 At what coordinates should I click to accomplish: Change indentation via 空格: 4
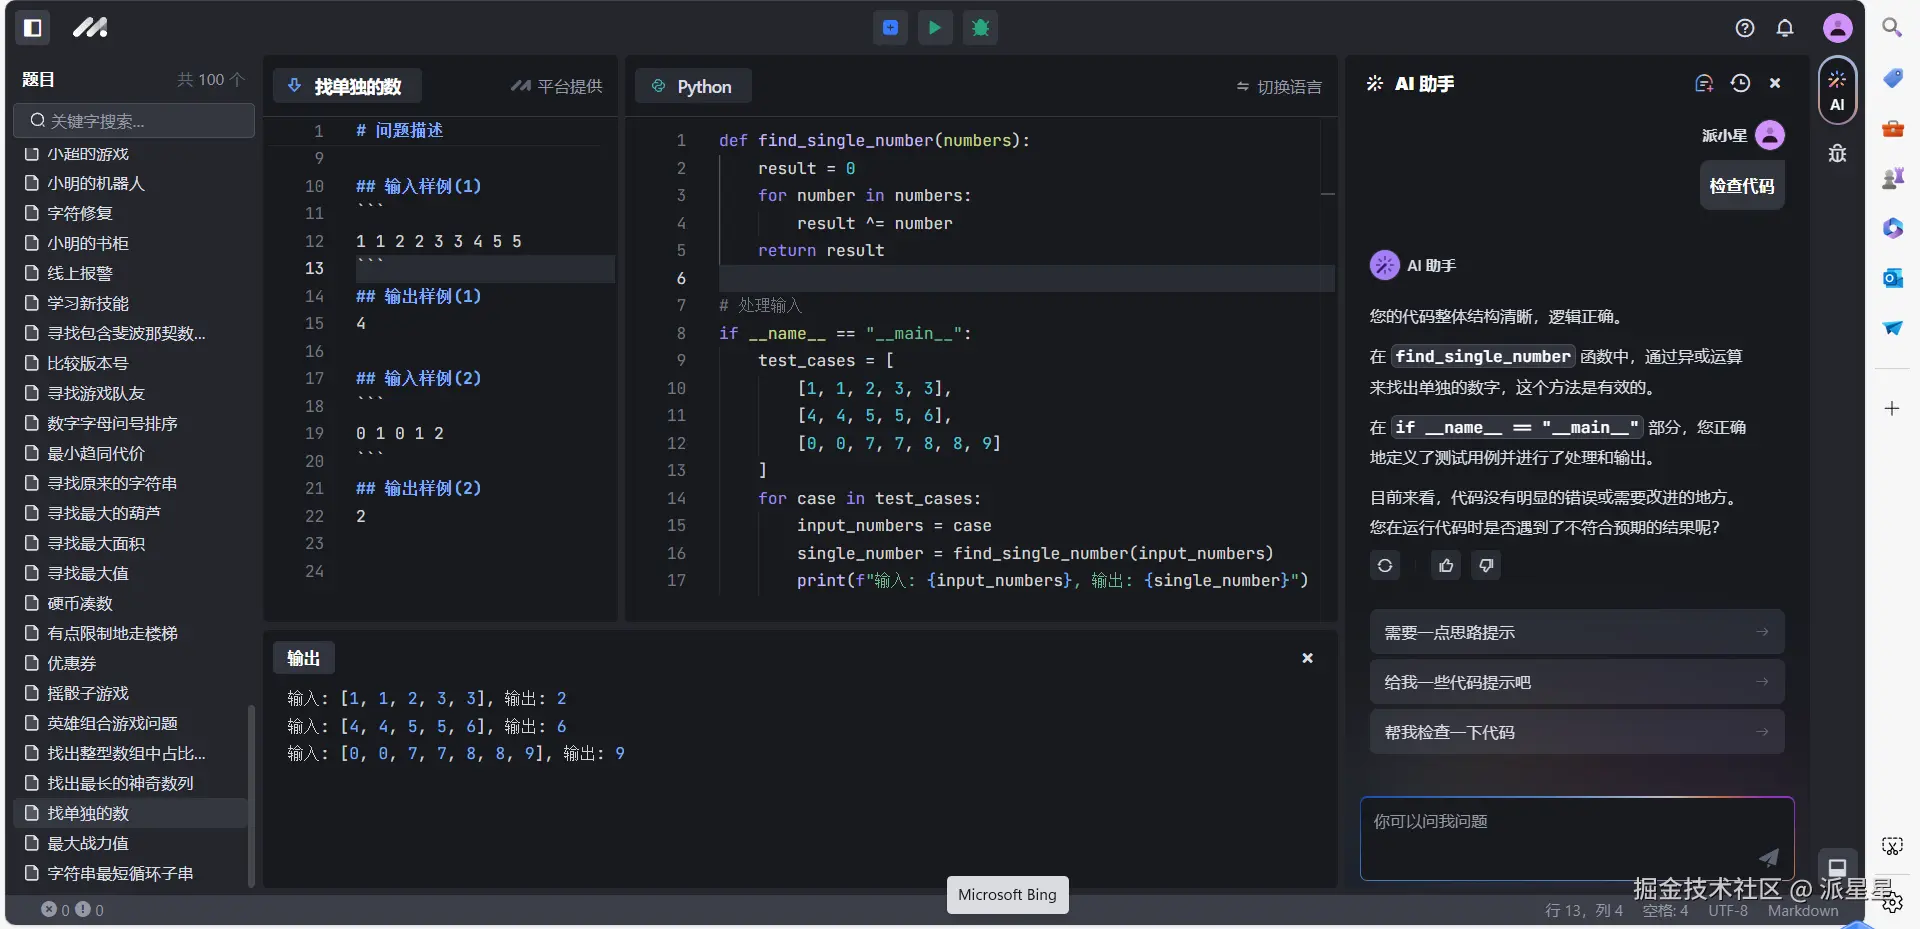point(1665,911)
